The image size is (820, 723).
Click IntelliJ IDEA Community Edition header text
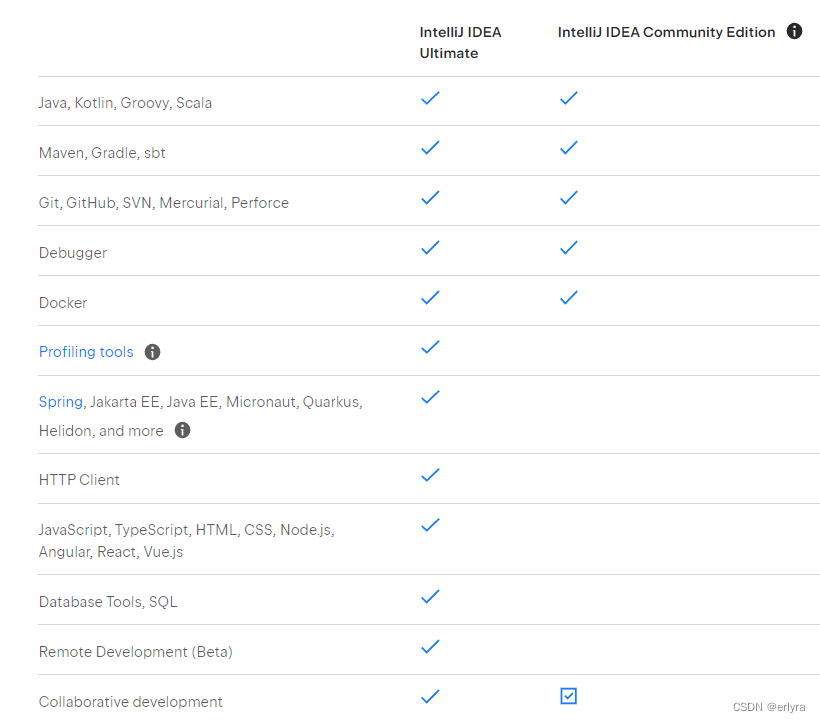(666, 32)
